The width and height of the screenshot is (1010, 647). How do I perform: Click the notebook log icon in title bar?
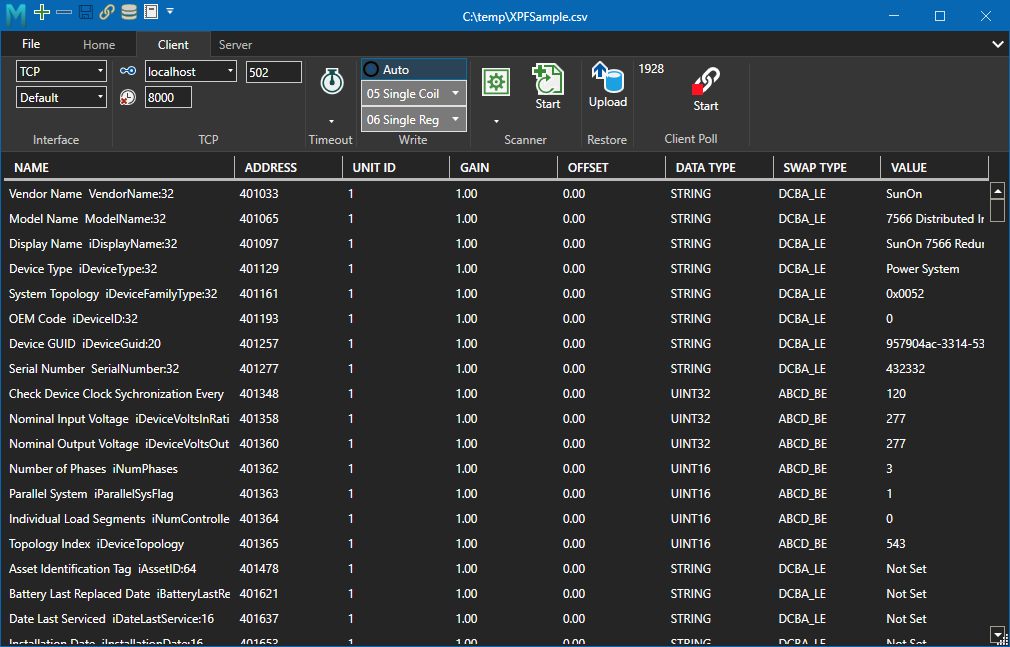(x=151, y=12)
